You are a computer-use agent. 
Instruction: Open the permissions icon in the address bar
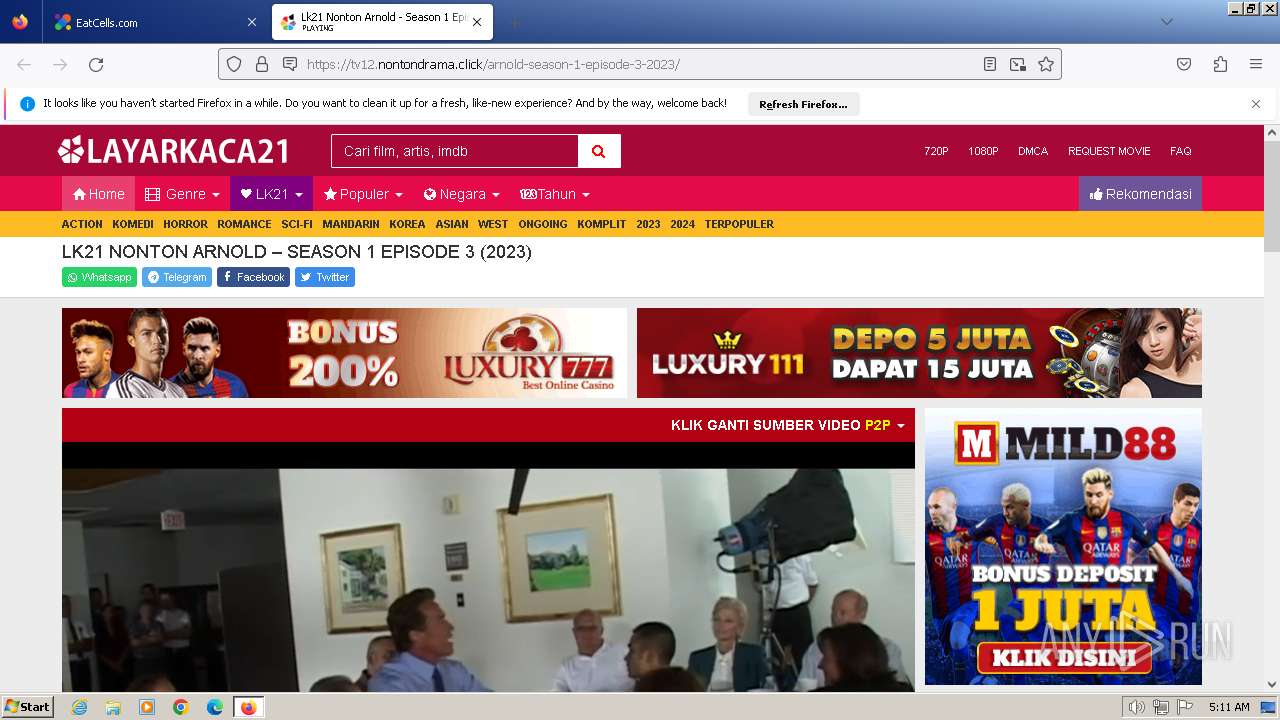(x=290, y=64)
